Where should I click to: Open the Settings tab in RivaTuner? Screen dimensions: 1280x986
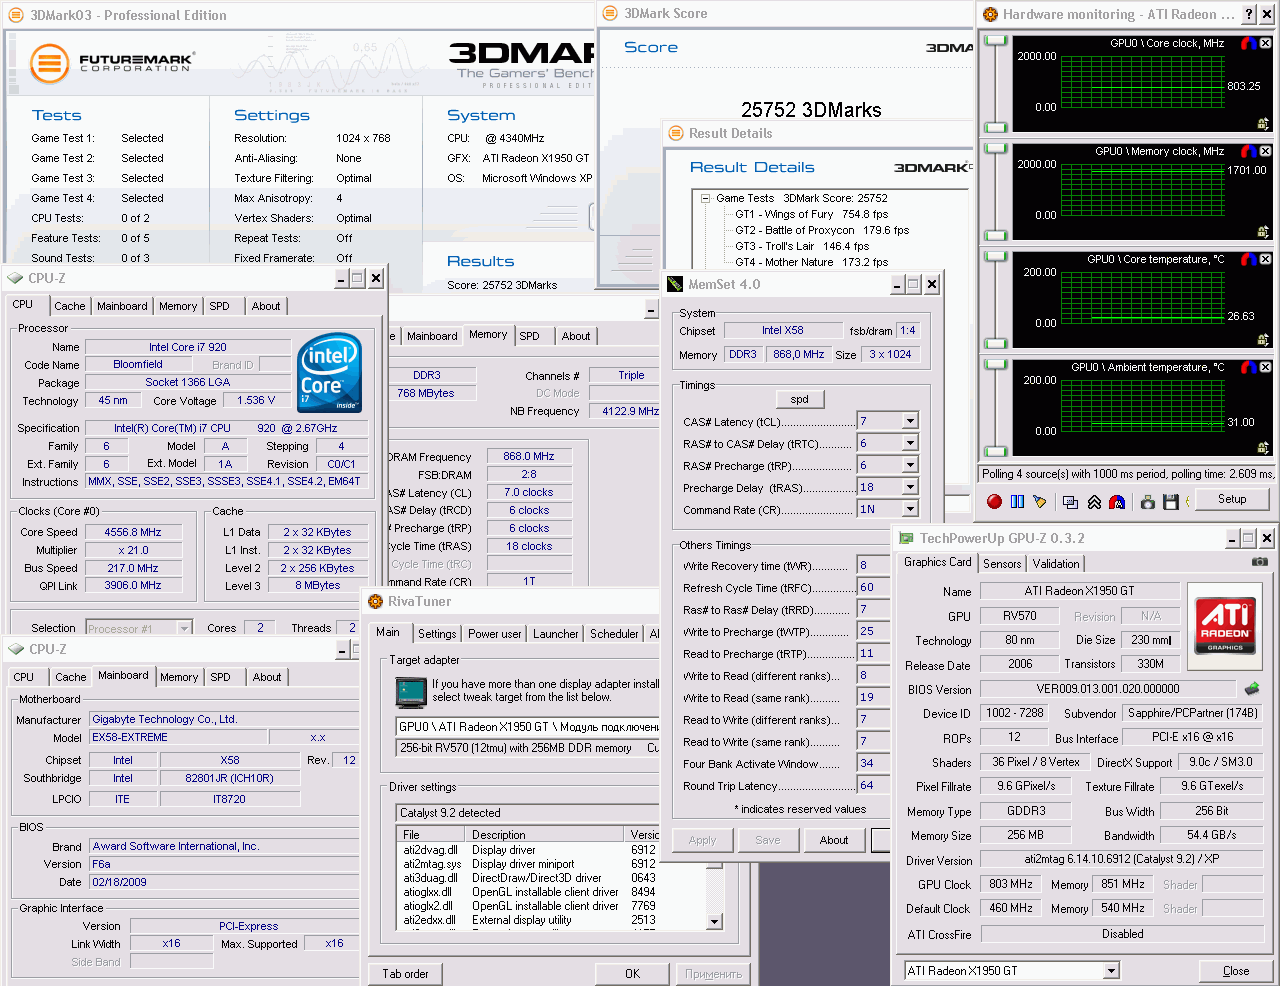[x=437, y=634]
